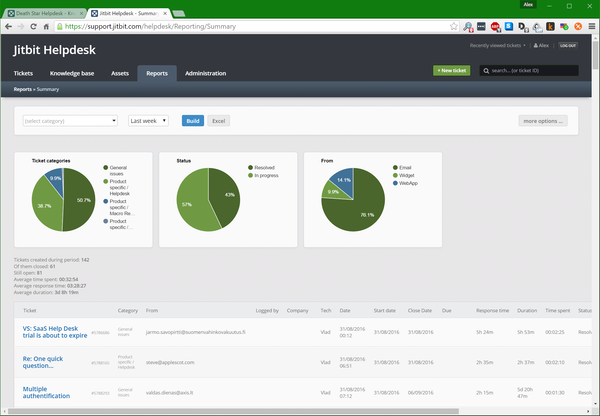The image size is (600, 416).
Task: Click the browser forward arrow
Action: 21,26
